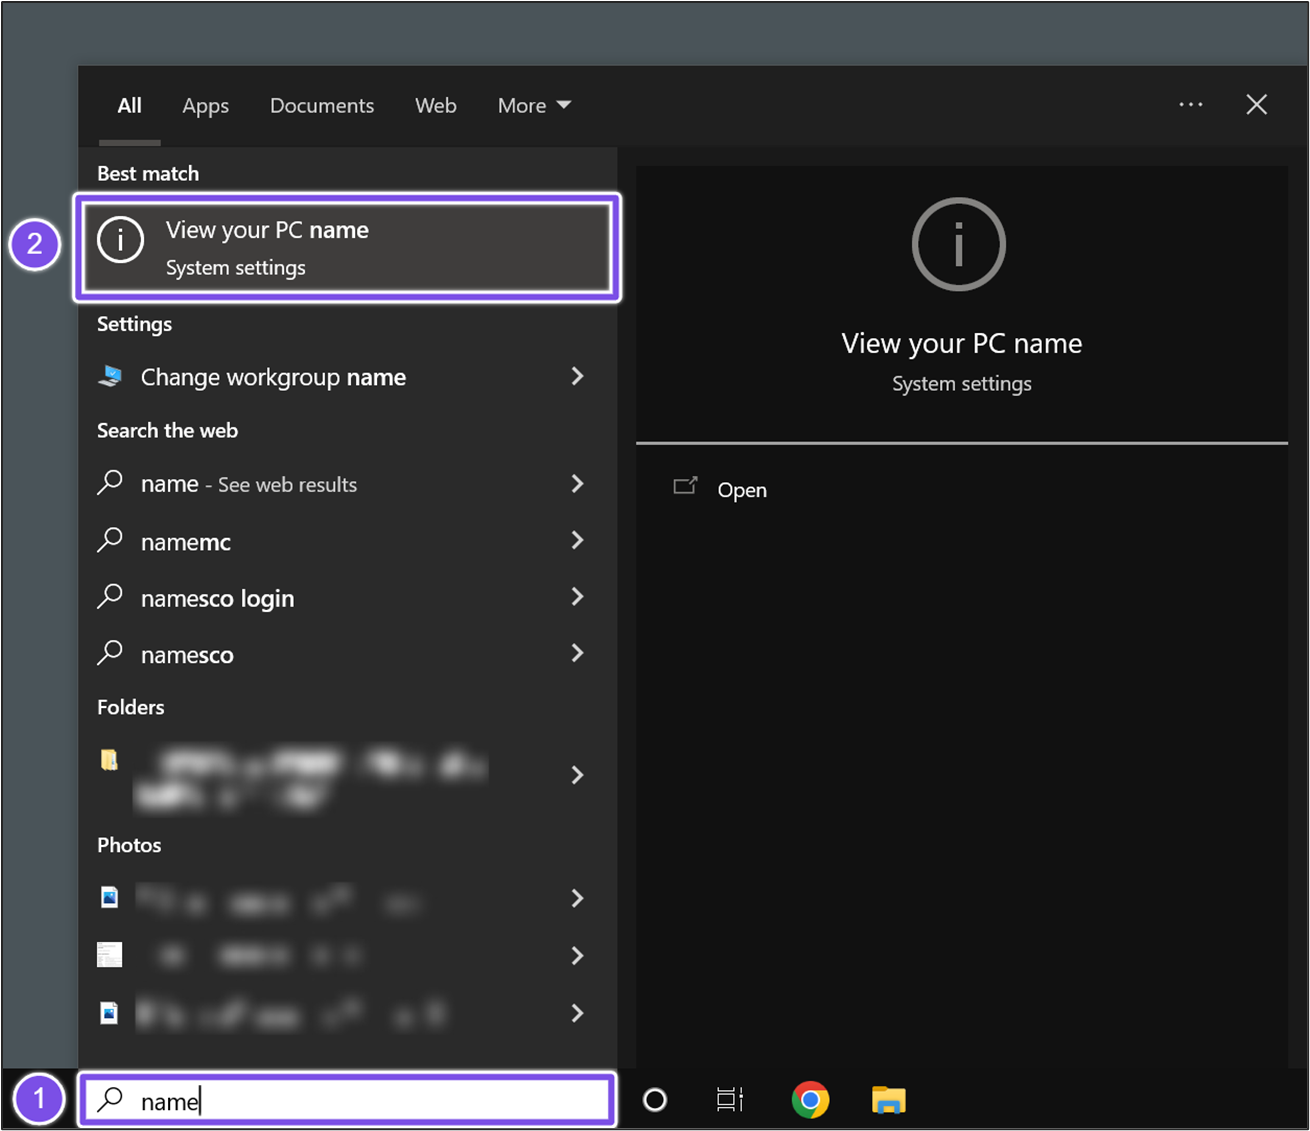Click the laptop icon for Change workgroup name
Screen dimensions: 1310x1131
click(110, 377)
